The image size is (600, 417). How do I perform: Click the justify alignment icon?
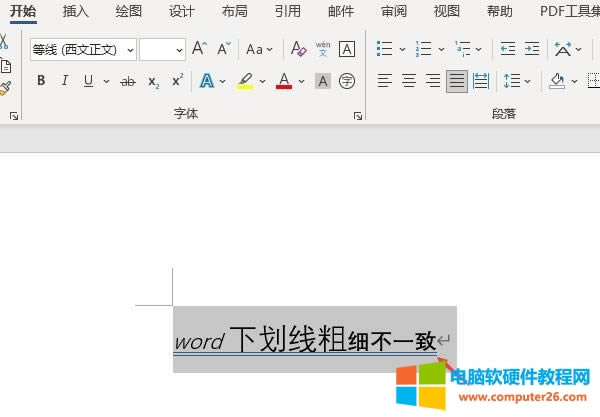coord(456,81)
